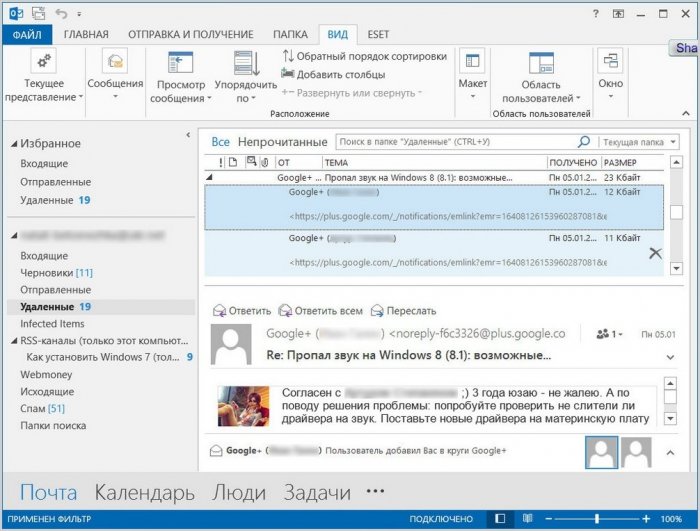The height and width of the screenshot is (531, 700).
Task: Collapse the people pane chevron
Action: pyautogui.click(x=670, y=452)
